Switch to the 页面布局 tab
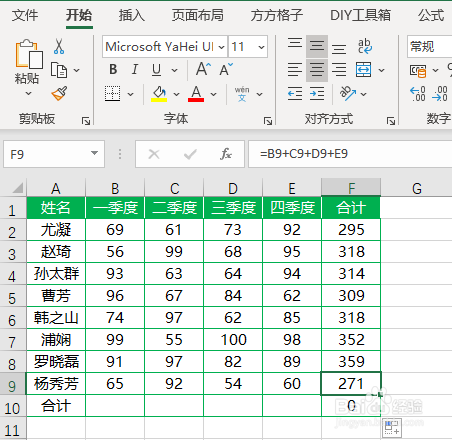Viewport: 452px width, 440px height. click(x=198, y=15)
